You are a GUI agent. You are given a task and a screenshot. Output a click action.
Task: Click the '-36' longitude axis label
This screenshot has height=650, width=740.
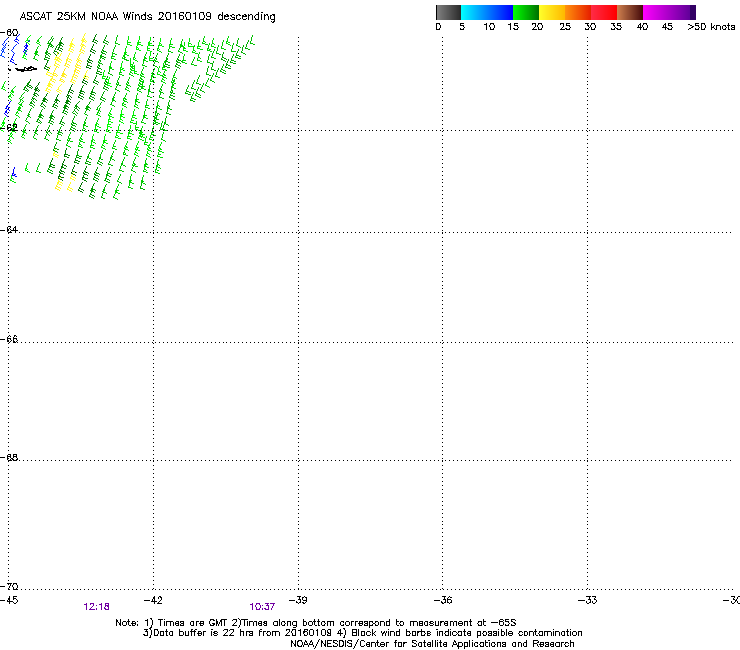pyautogui.click(x=443, y=600)
